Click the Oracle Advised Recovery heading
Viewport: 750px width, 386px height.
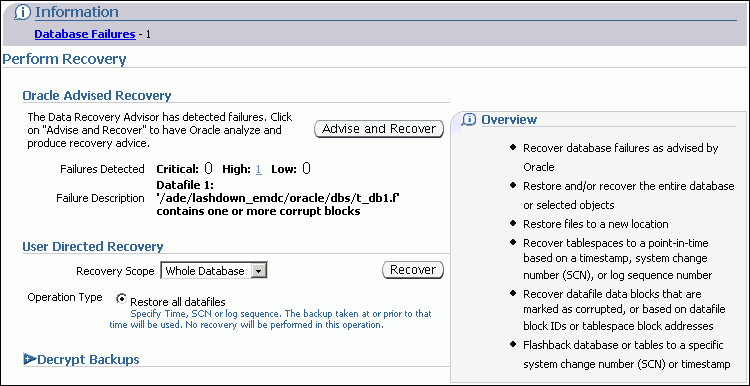tap(97, 95)
